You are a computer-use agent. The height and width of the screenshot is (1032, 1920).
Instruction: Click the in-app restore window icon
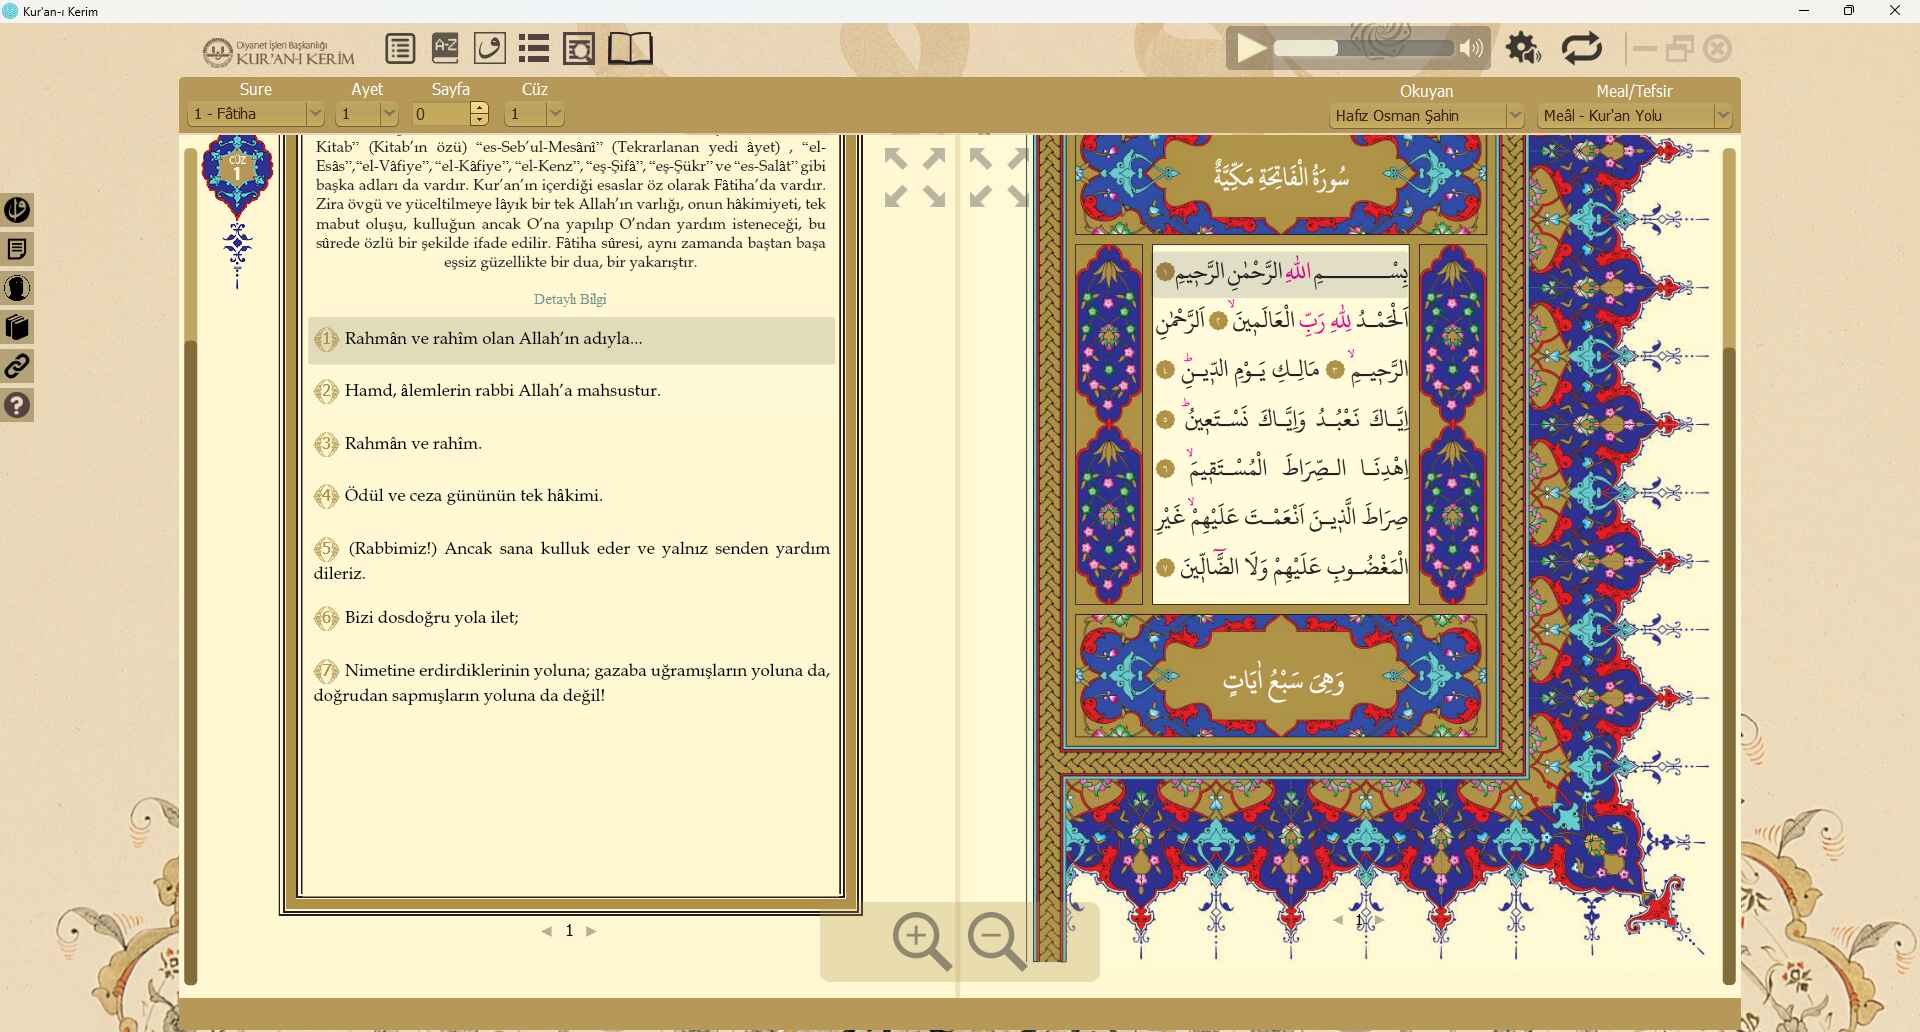1681,48
